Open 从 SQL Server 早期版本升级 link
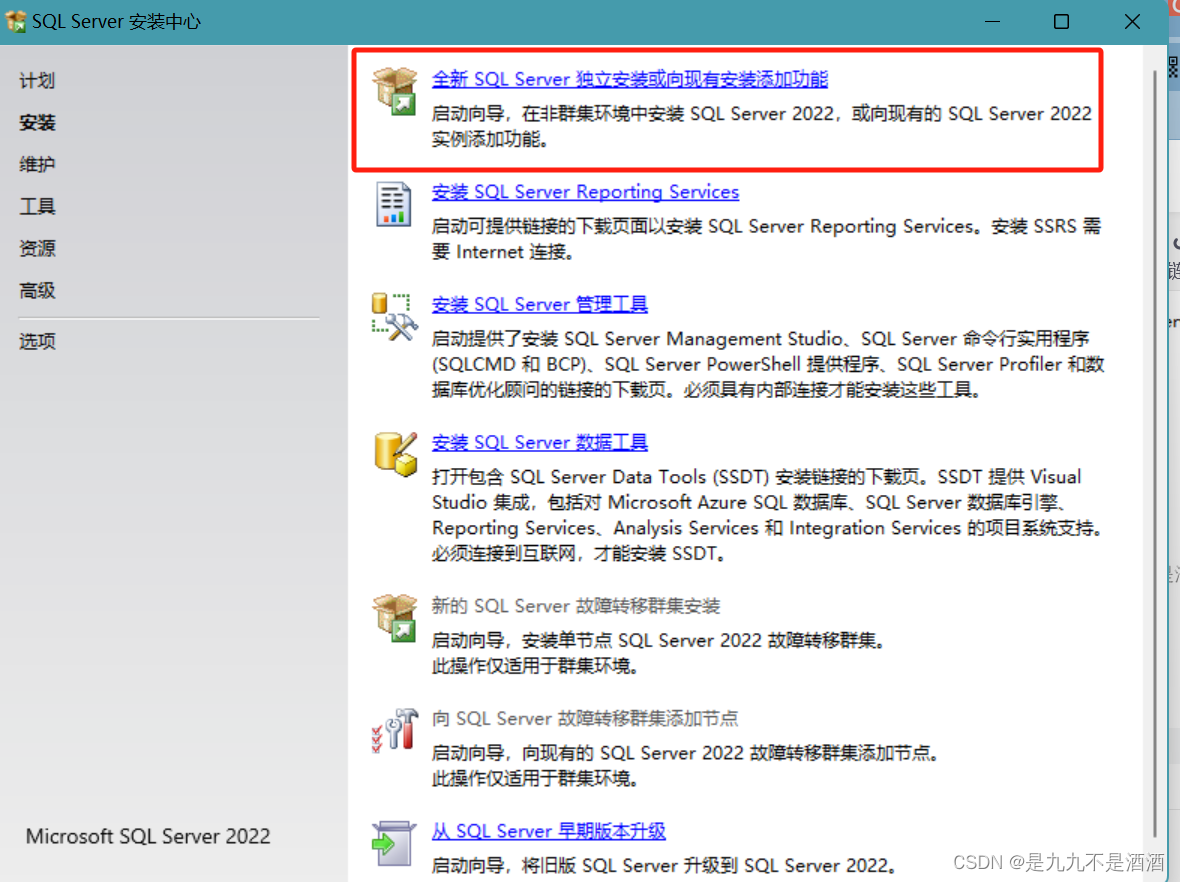1180x882 pixels. point(549,831)
